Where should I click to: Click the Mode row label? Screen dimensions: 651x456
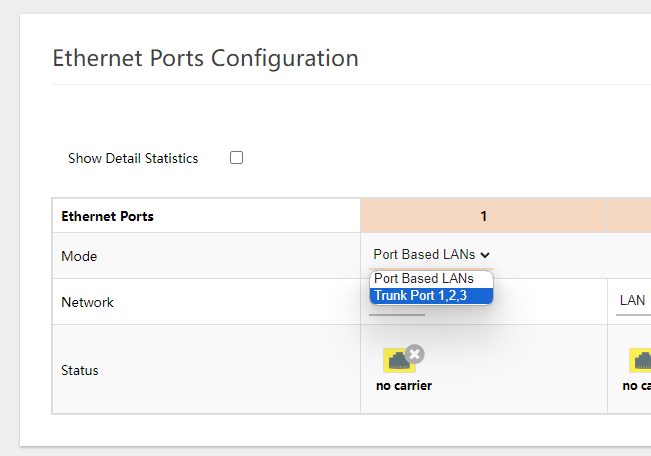[x=79, y=256]
